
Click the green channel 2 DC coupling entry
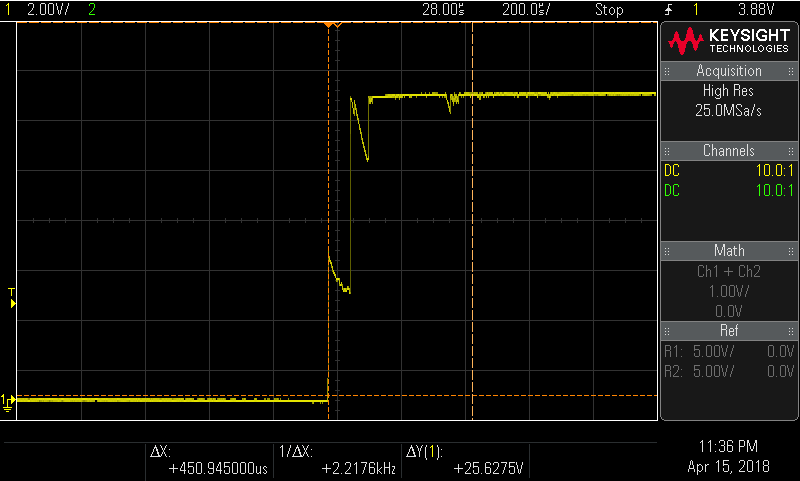(672, 190)
